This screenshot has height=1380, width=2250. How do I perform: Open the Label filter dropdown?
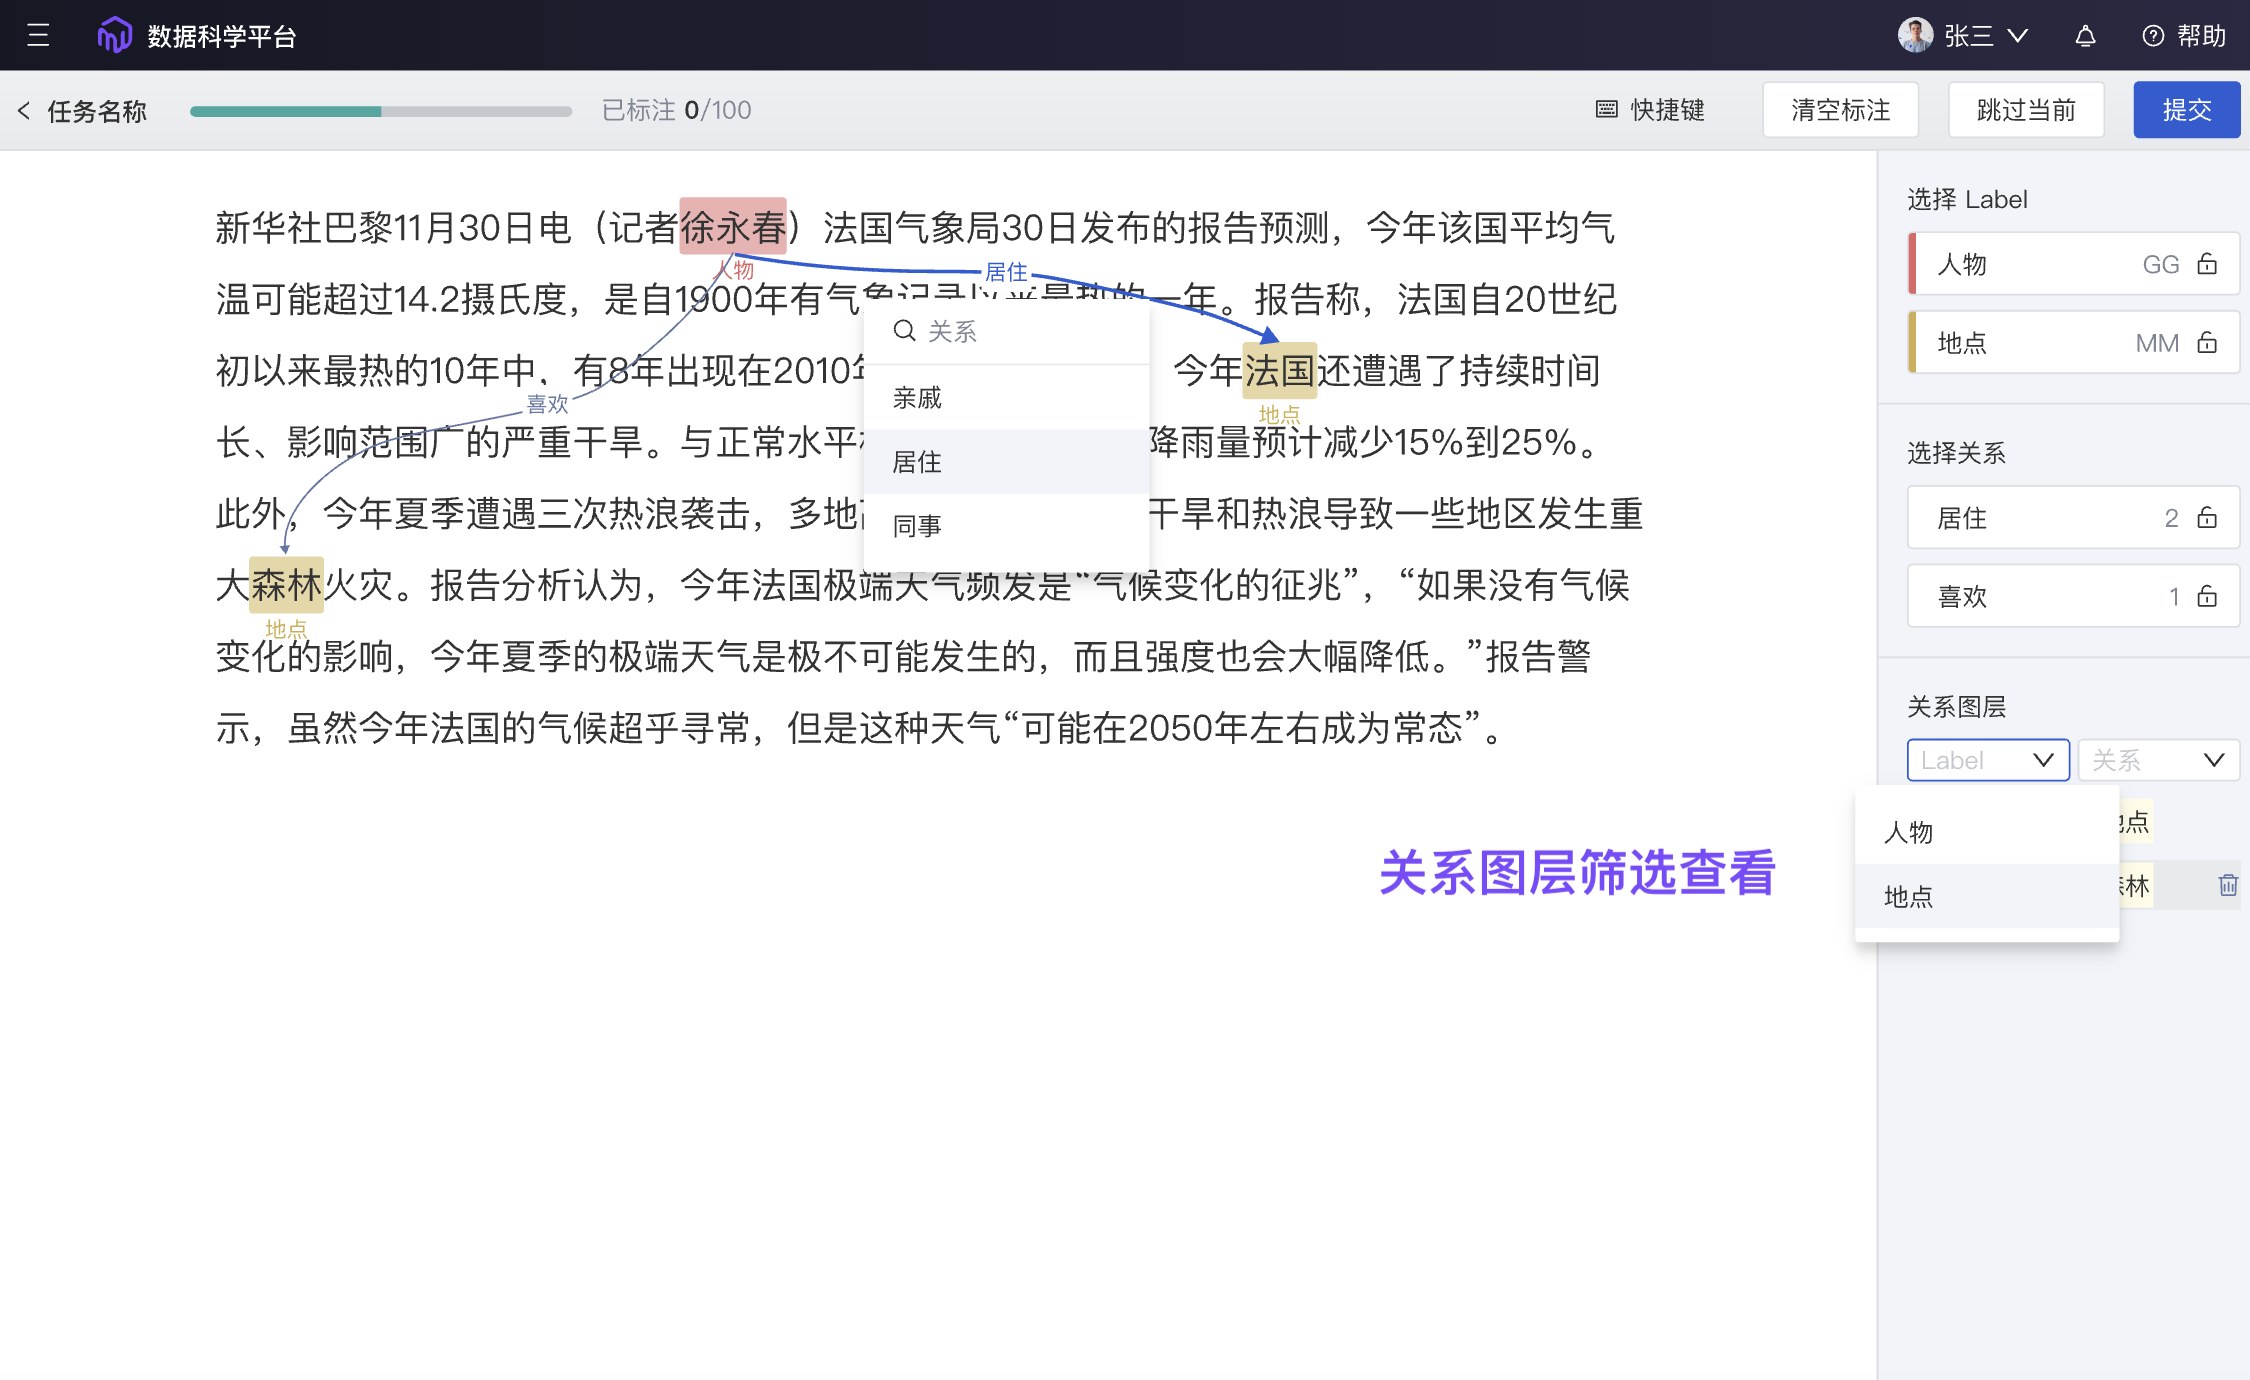(x=1987, y=760)
